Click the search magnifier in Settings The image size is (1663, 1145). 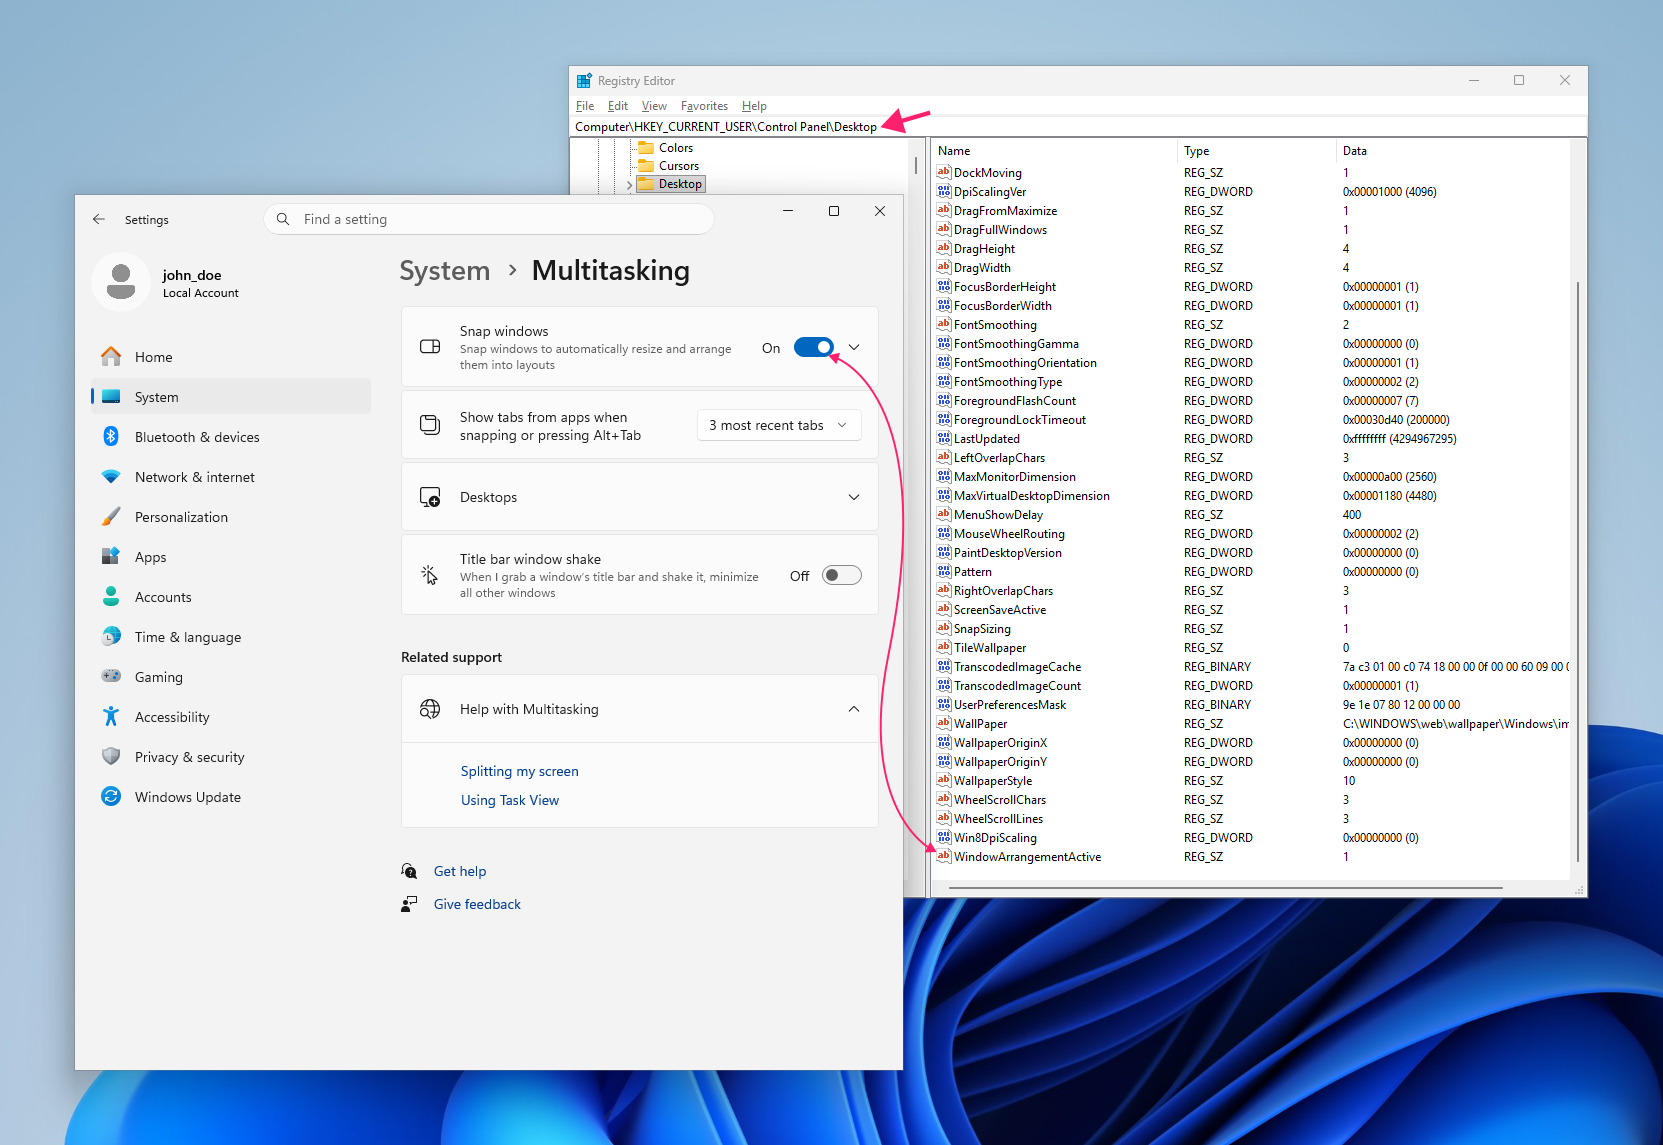pyautogui.click(x=283, y=219)
